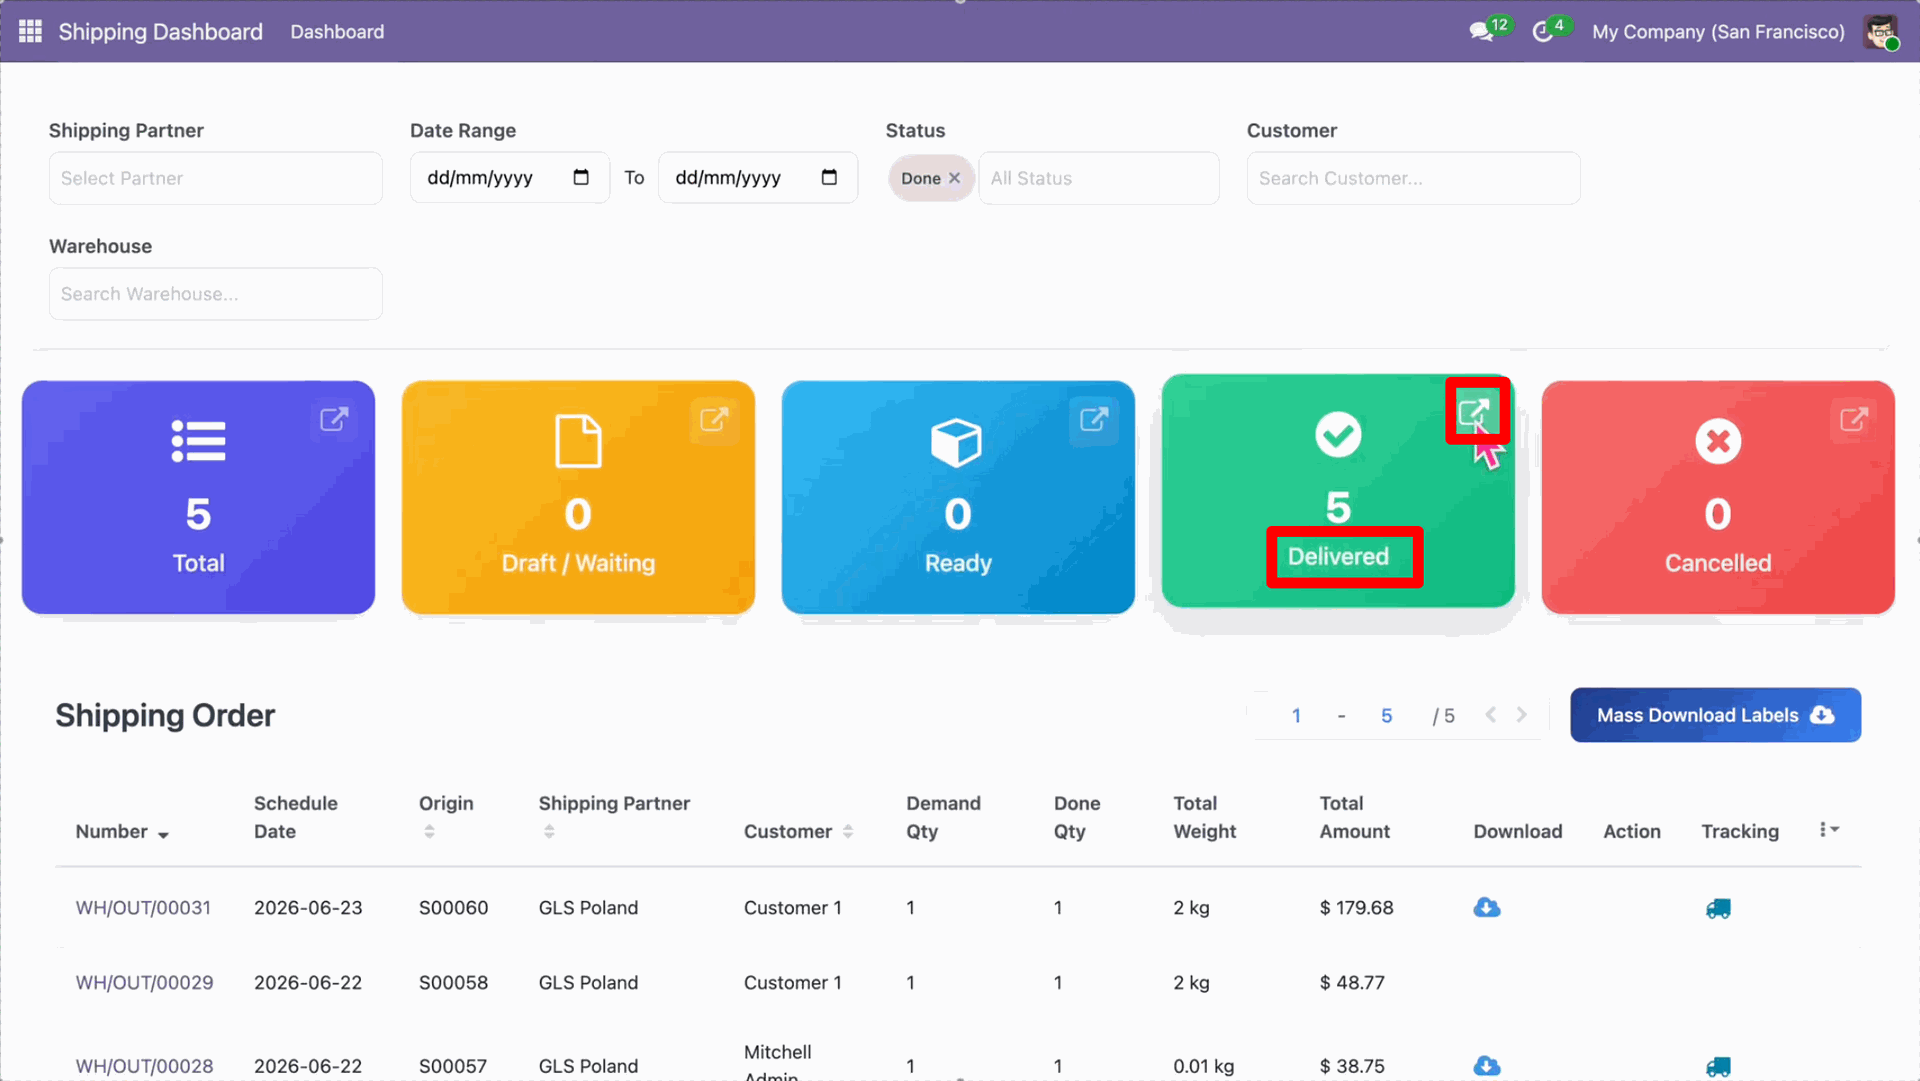Open order WH/OUT/00028 link
The image size is (1920, 1081).
tap(144, 1066)
